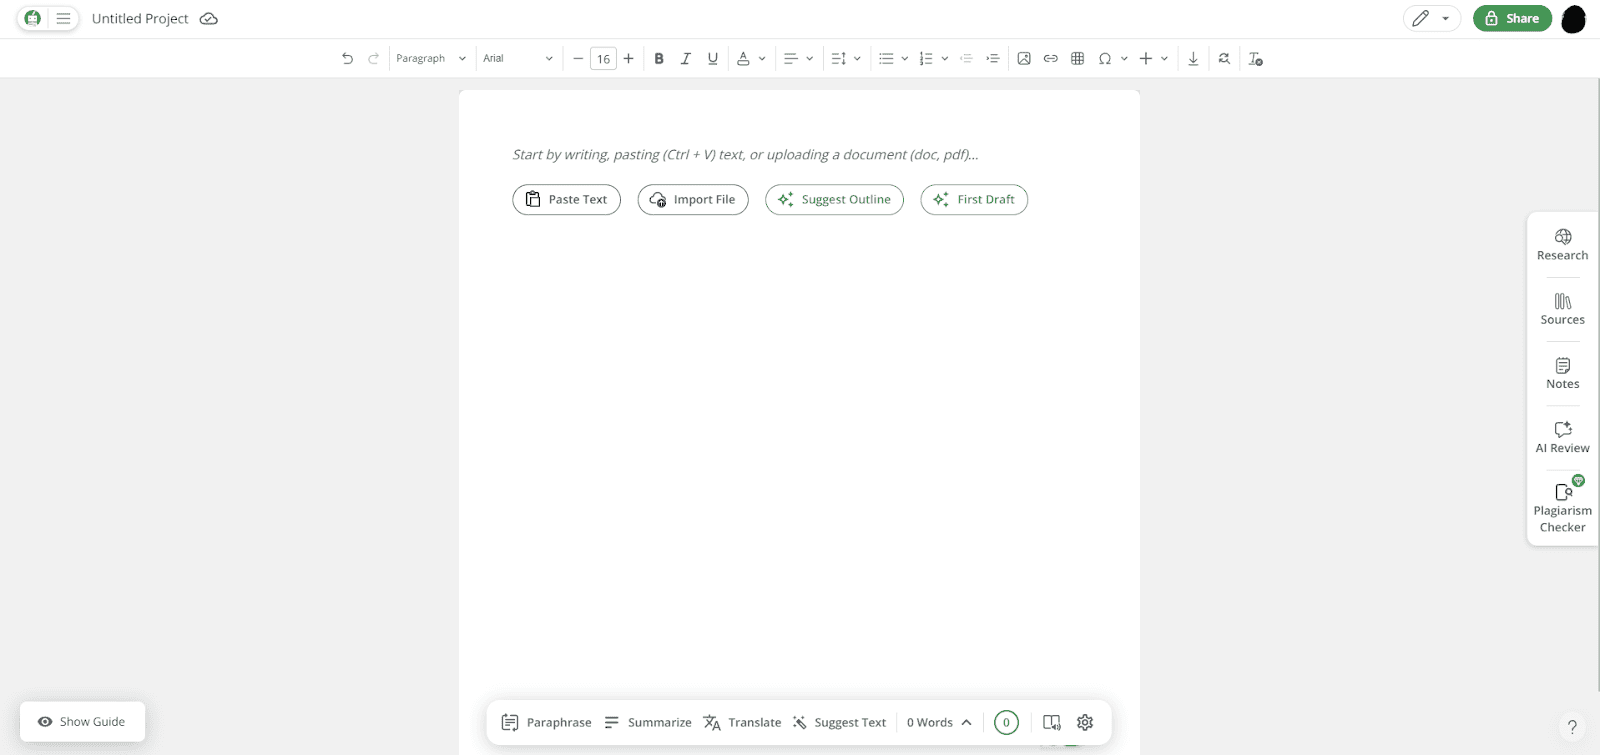1600x755 pixels.
Task: Open the Paragraph style dropdown
Action: point(431,59)
